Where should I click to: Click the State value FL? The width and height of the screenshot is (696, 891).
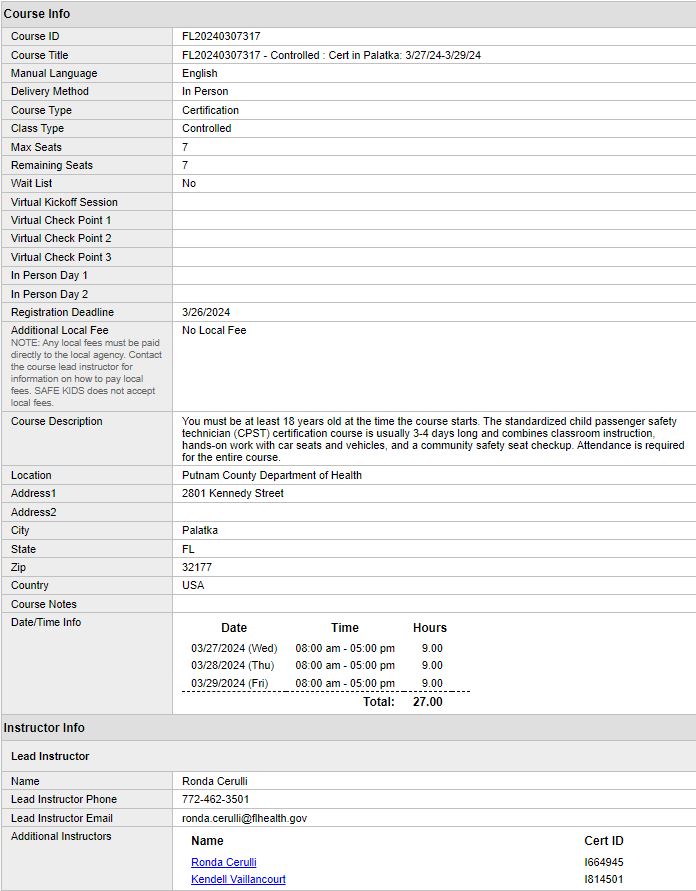pyautogui.click(x=188, y=549)
